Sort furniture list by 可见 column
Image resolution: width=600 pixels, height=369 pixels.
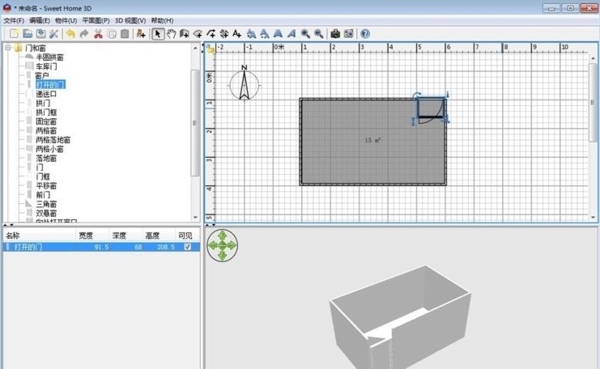(188, 235)
